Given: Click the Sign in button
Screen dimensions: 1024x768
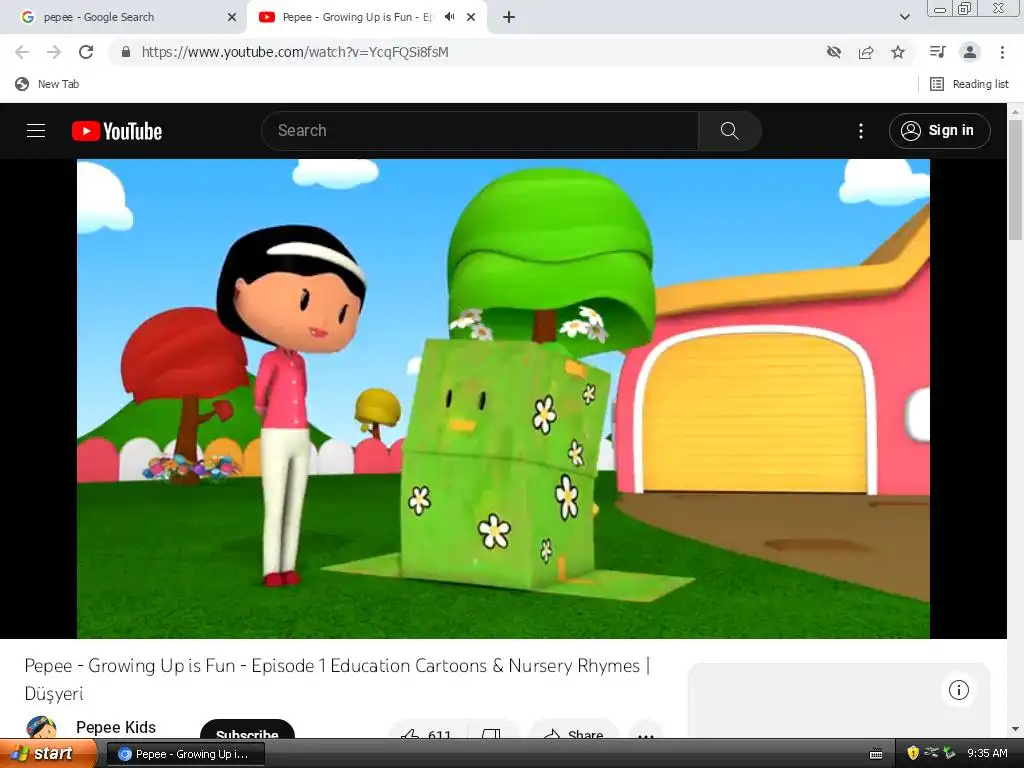Looking at the screenshot, I should 939,131.
